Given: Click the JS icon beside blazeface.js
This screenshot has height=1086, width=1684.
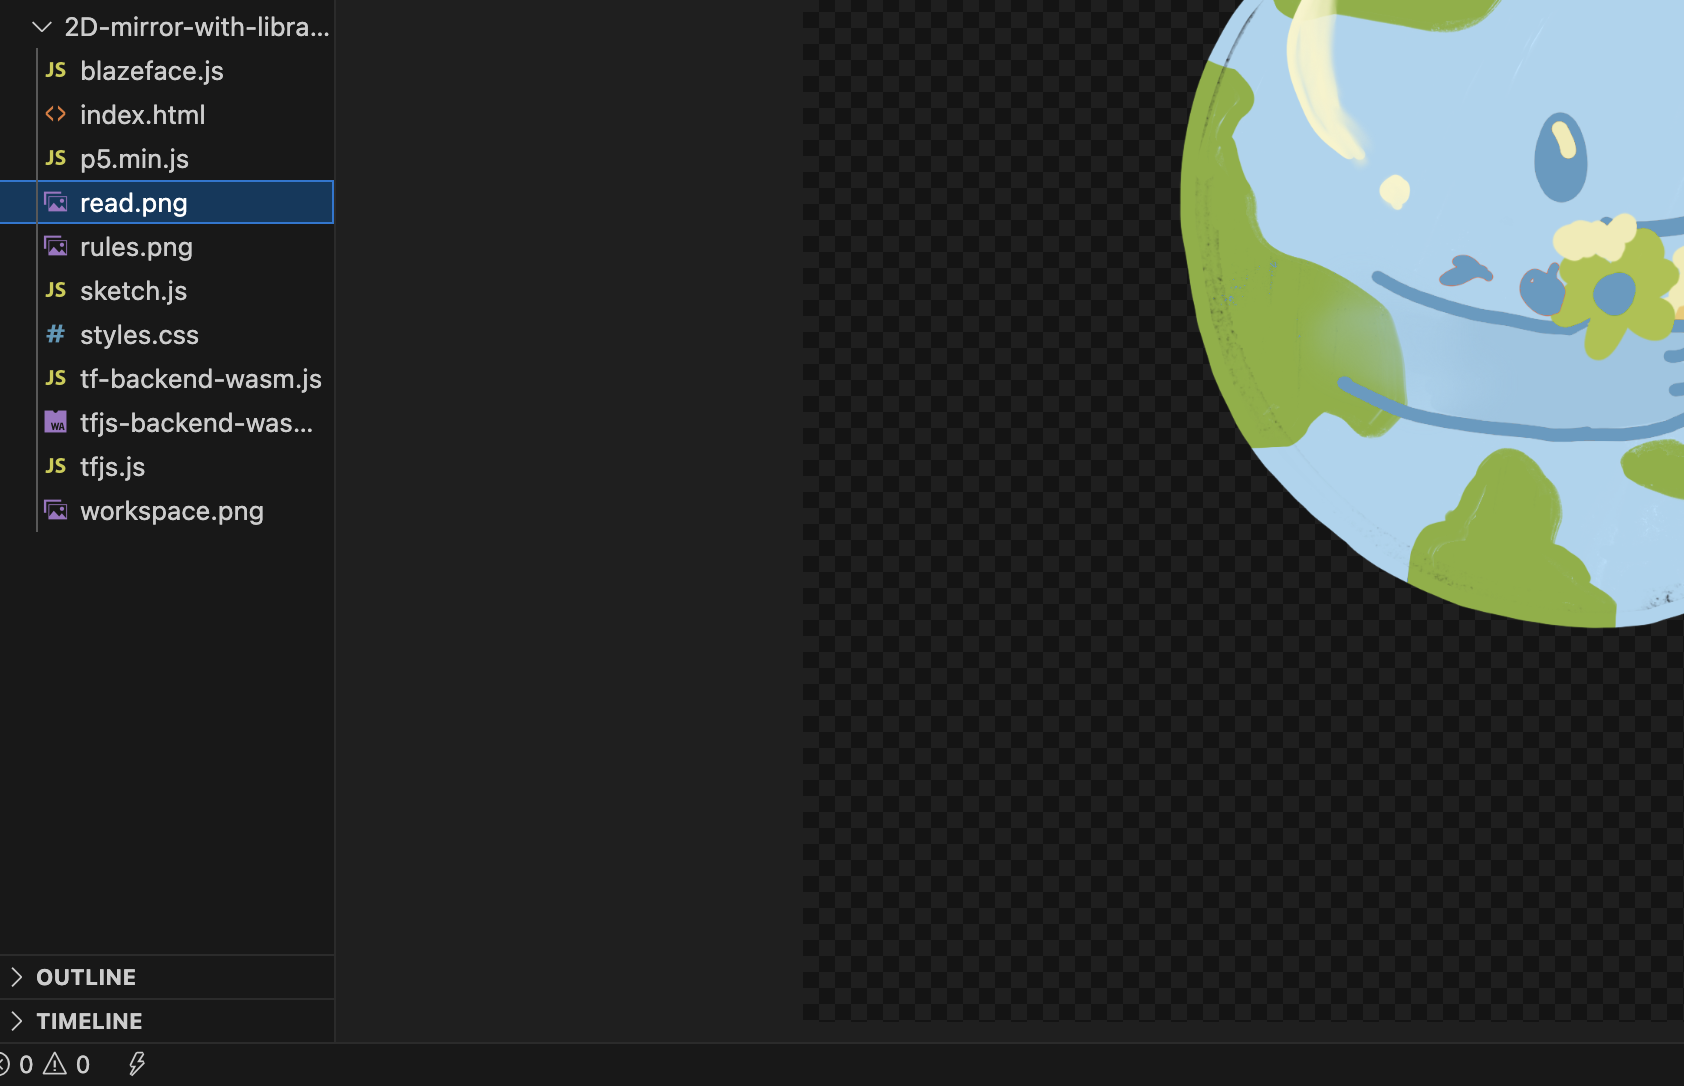Looking at the screenshot, I should pos(55,70).
